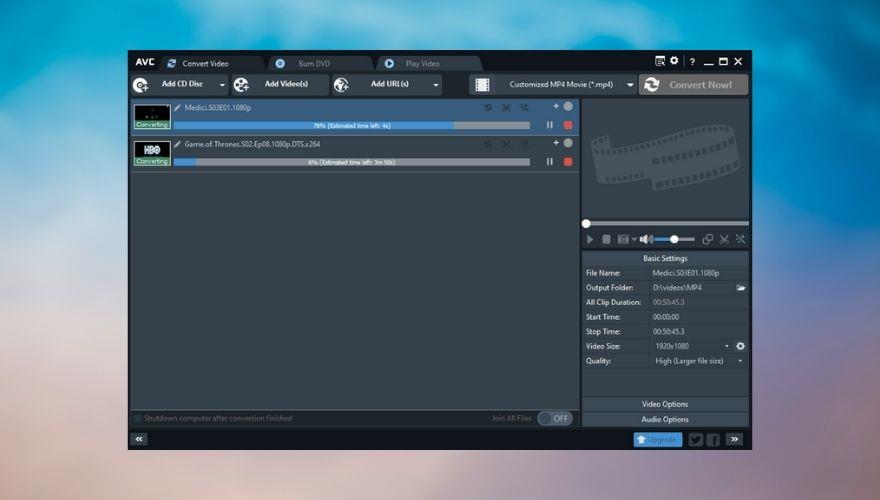Adjust the preview volume slider
The height and width of the screenshot is (500, 880).
click(675, 239)
